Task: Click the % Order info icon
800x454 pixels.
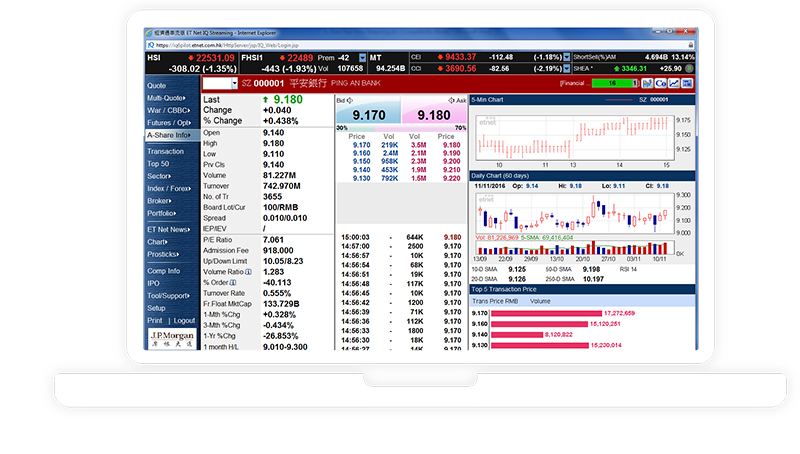Action: pos(233,283)
